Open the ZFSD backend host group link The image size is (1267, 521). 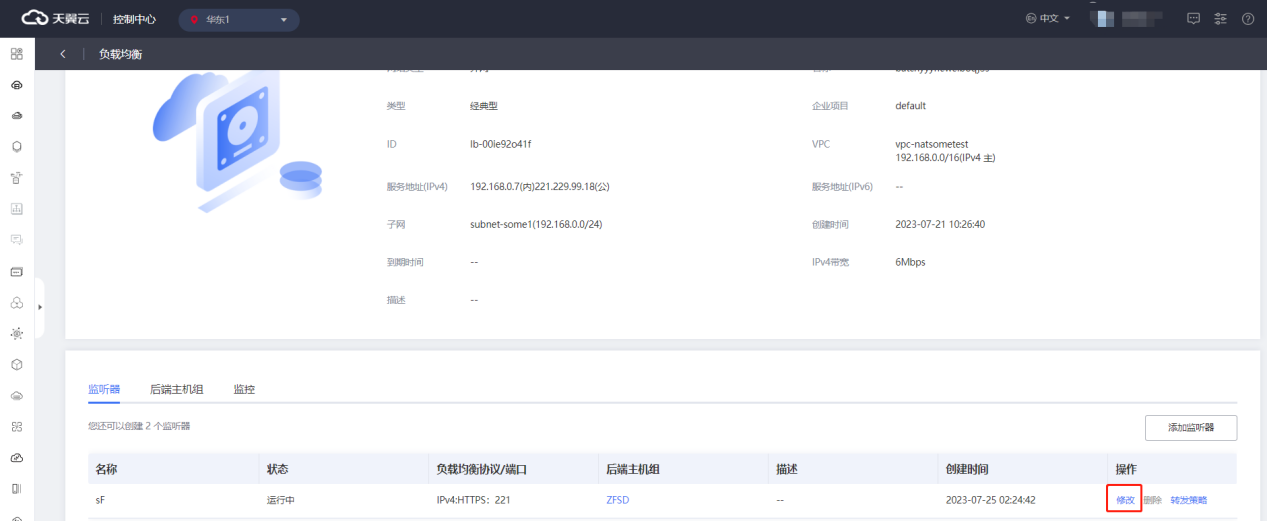618,500
